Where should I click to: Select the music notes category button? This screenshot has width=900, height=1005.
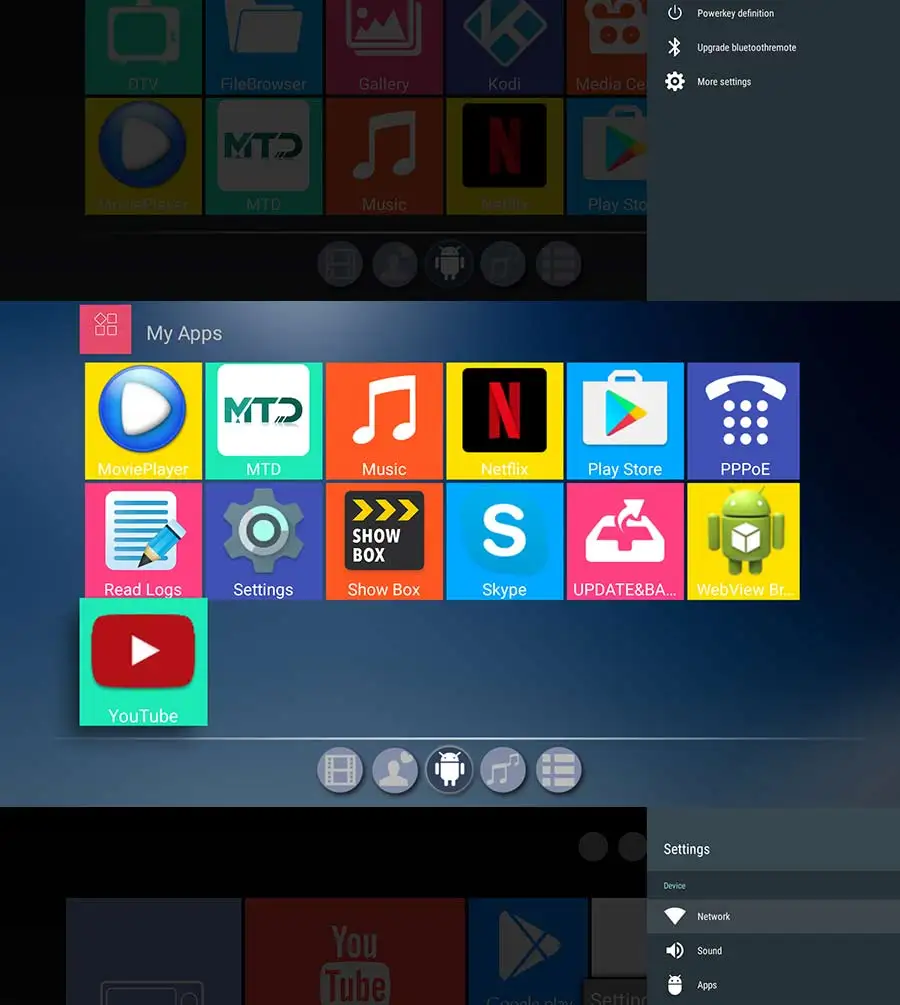(504, 770)
